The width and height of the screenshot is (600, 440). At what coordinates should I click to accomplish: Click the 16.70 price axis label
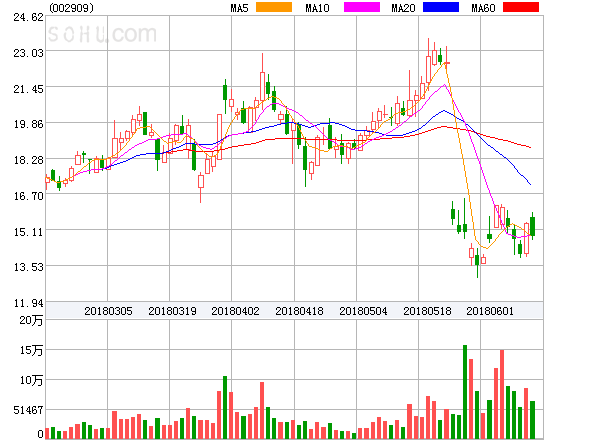click(x=28, y=196)
